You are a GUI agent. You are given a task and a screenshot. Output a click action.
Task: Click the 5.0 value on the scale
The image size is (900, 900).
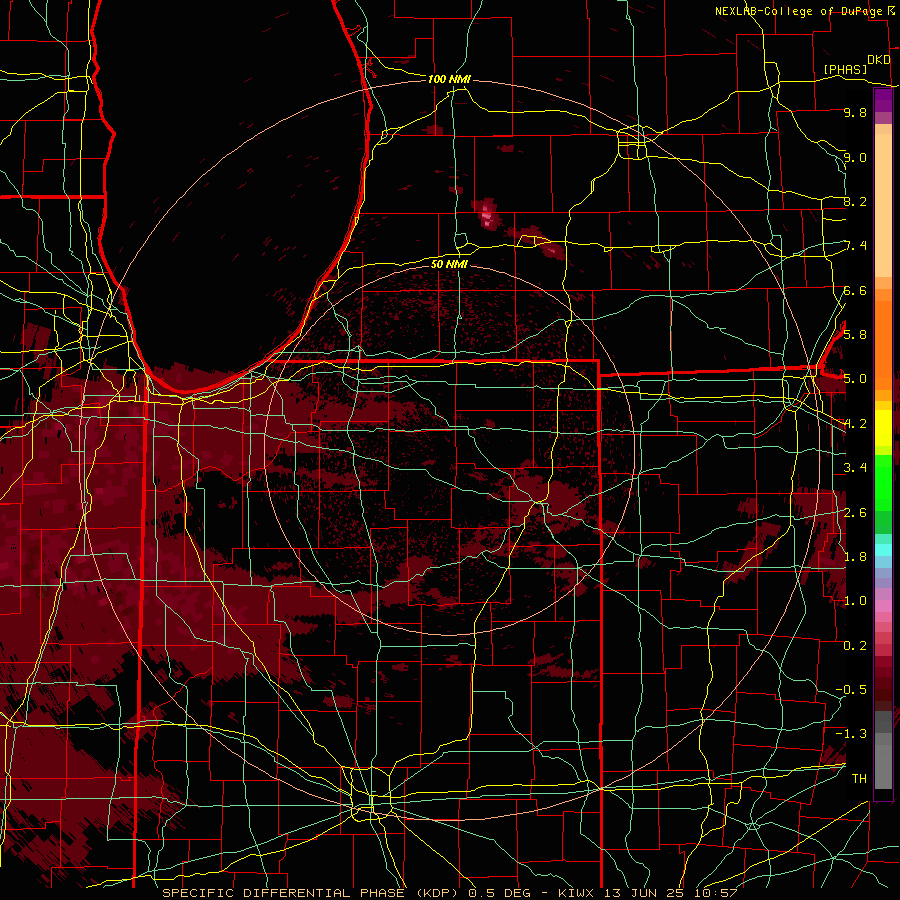click(855, 379)
